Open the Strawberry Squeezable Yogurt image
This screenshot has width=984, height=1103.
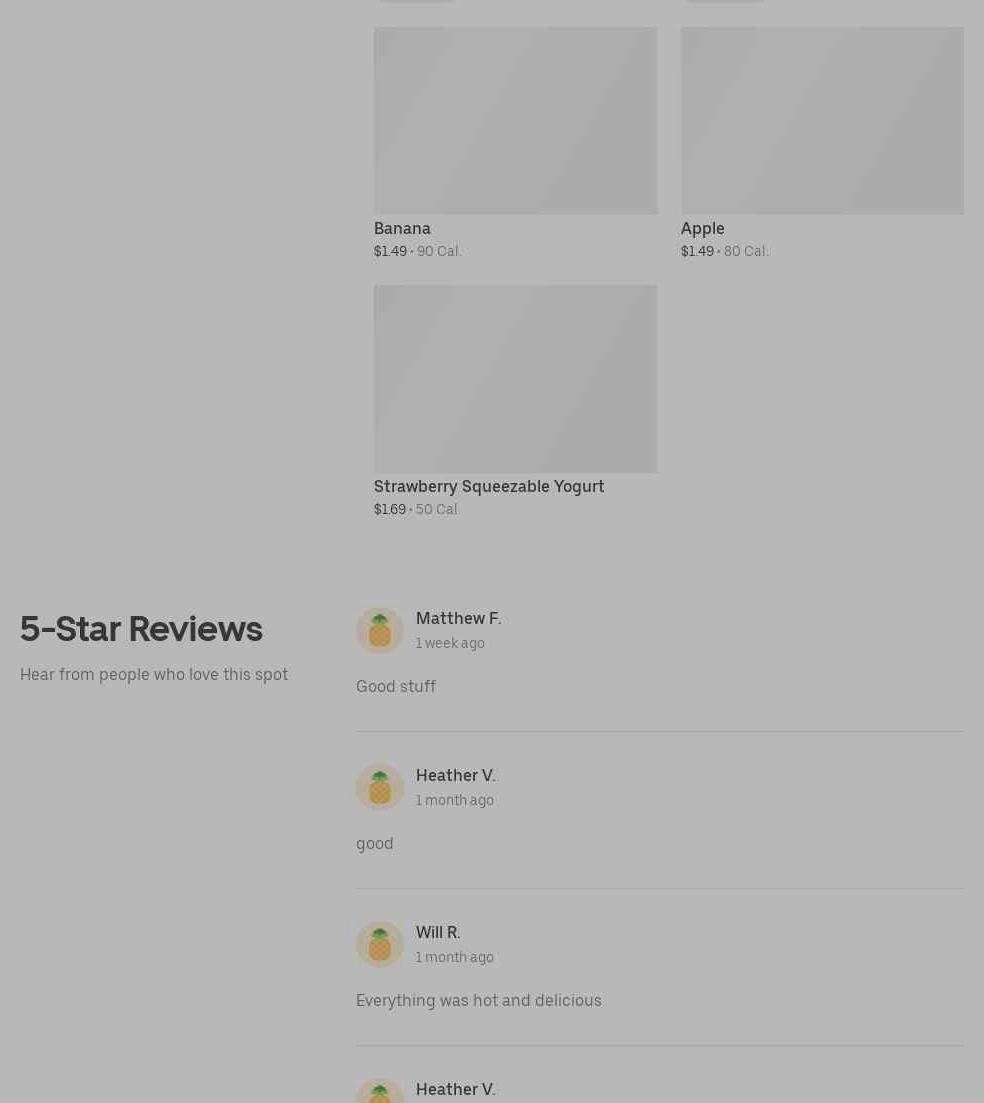(516, 378)
